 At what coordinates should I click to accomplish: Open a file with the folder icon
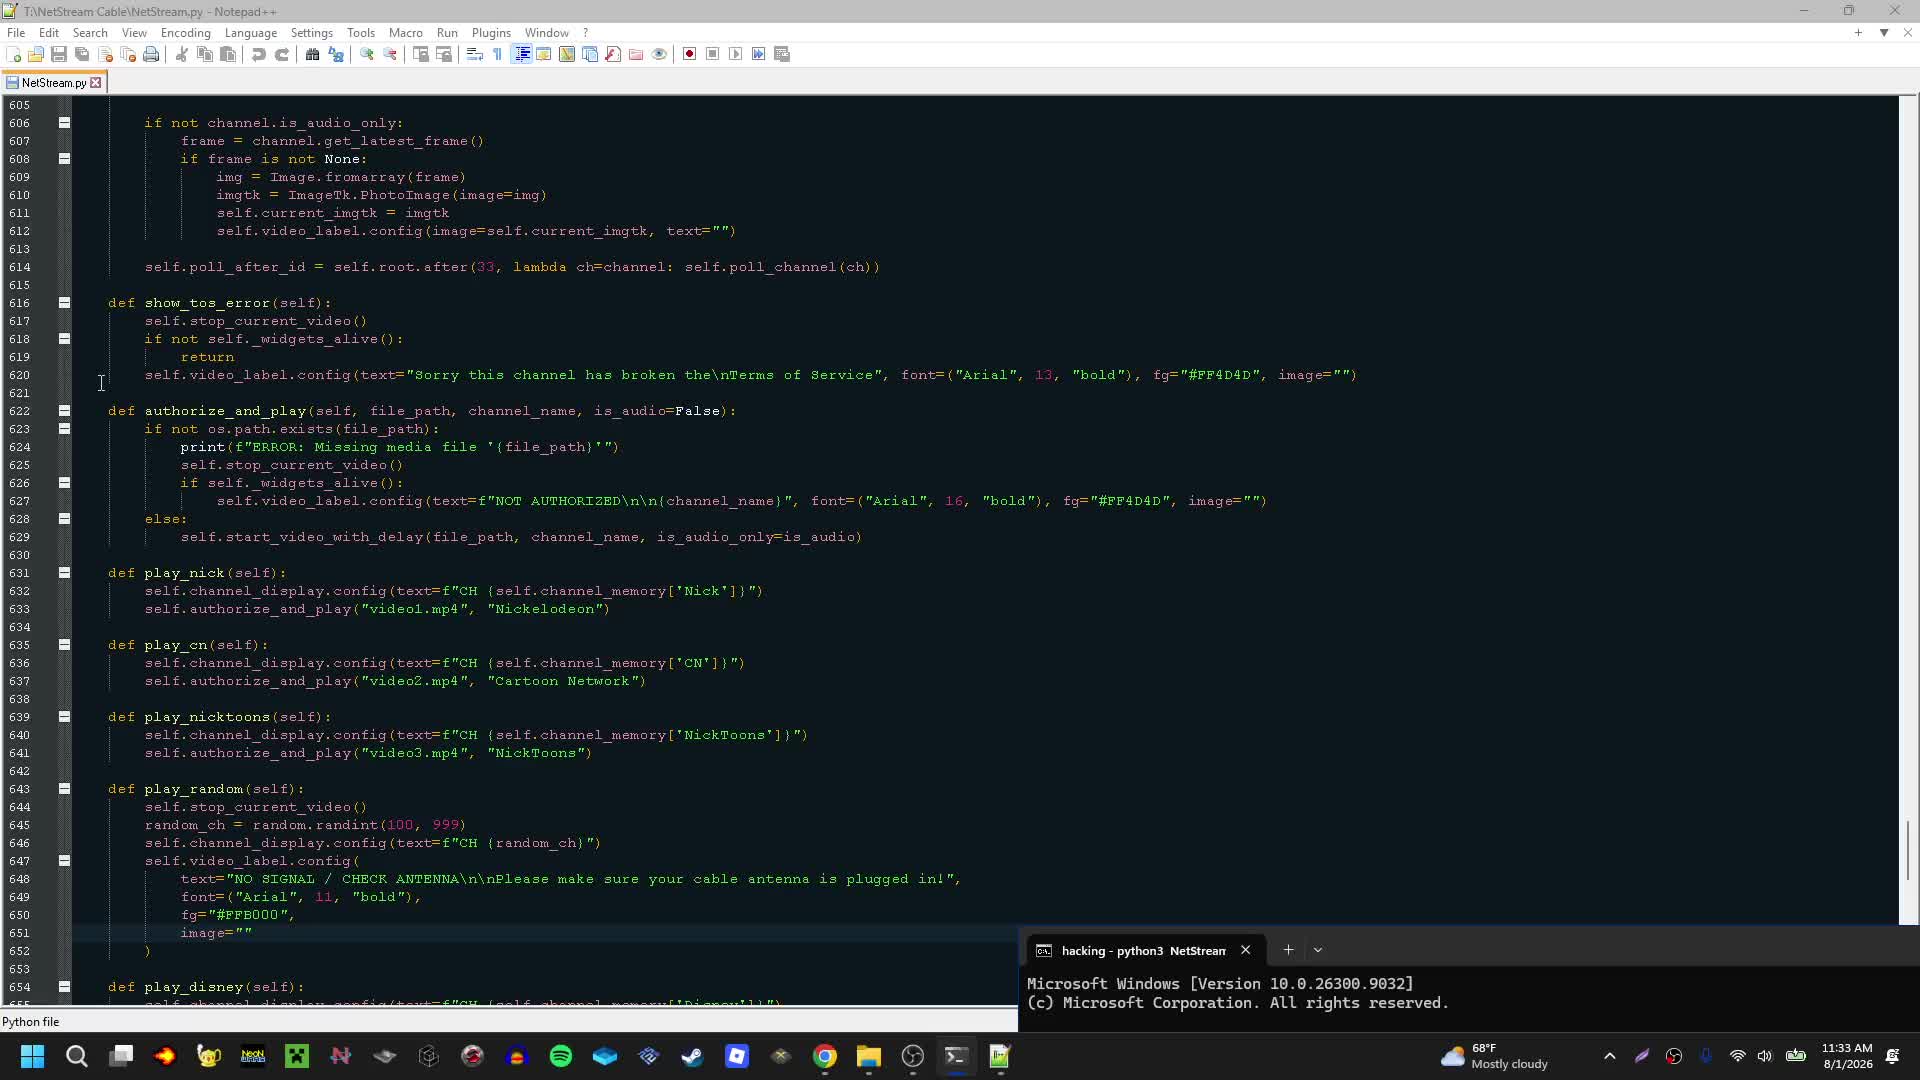tap(36, 54)
